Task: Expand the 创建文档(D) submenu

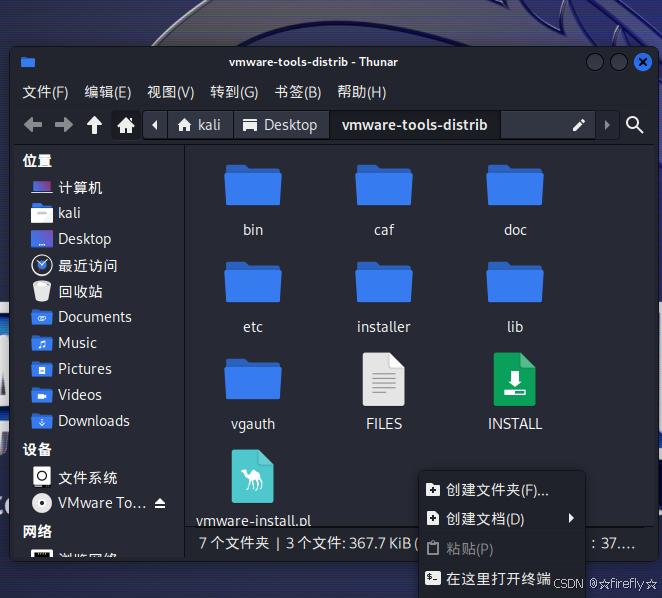Action: point(502,519)
